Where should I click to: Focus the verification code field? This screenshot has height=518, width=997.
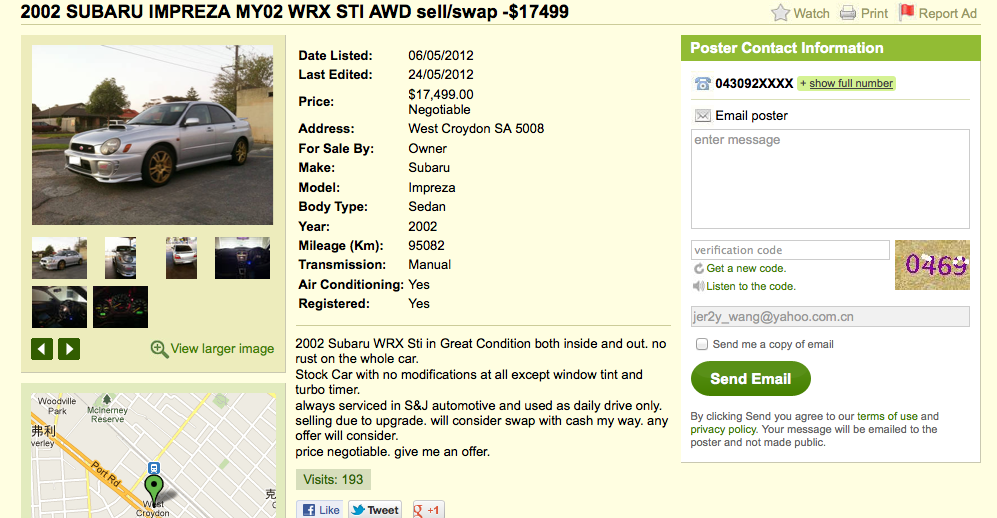[x=790, y=250]
